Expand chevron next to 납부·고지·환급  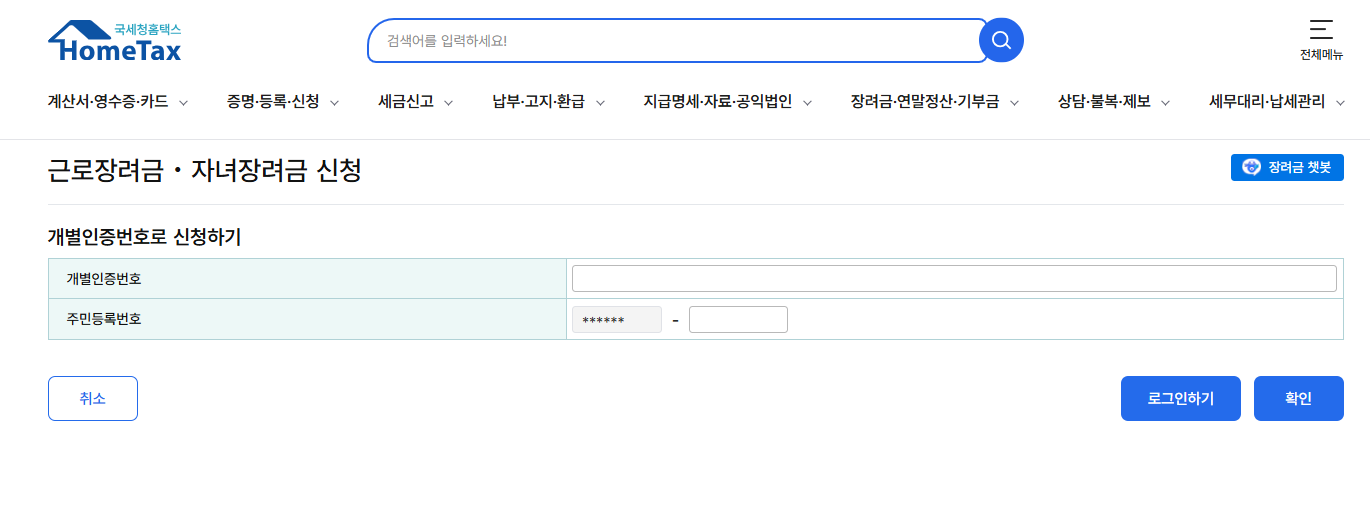[x=600, y=102]
